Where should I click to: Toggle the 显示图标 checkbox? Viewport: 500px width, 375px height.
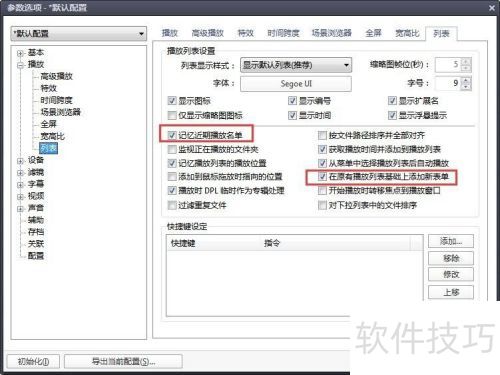coord(172,101)
